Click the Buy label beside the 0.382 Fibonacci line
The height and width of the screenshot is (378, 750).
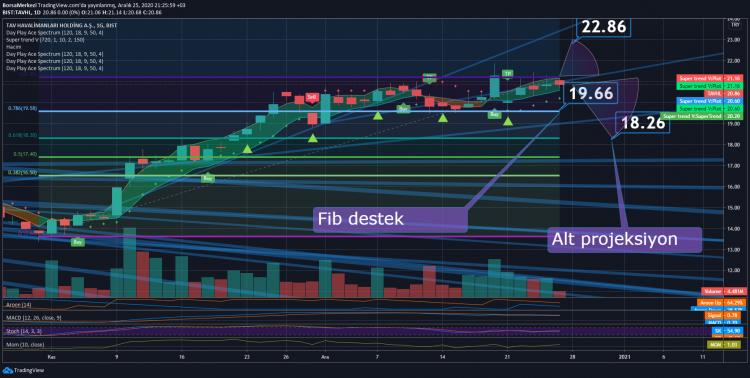click(x=208, y=178)
